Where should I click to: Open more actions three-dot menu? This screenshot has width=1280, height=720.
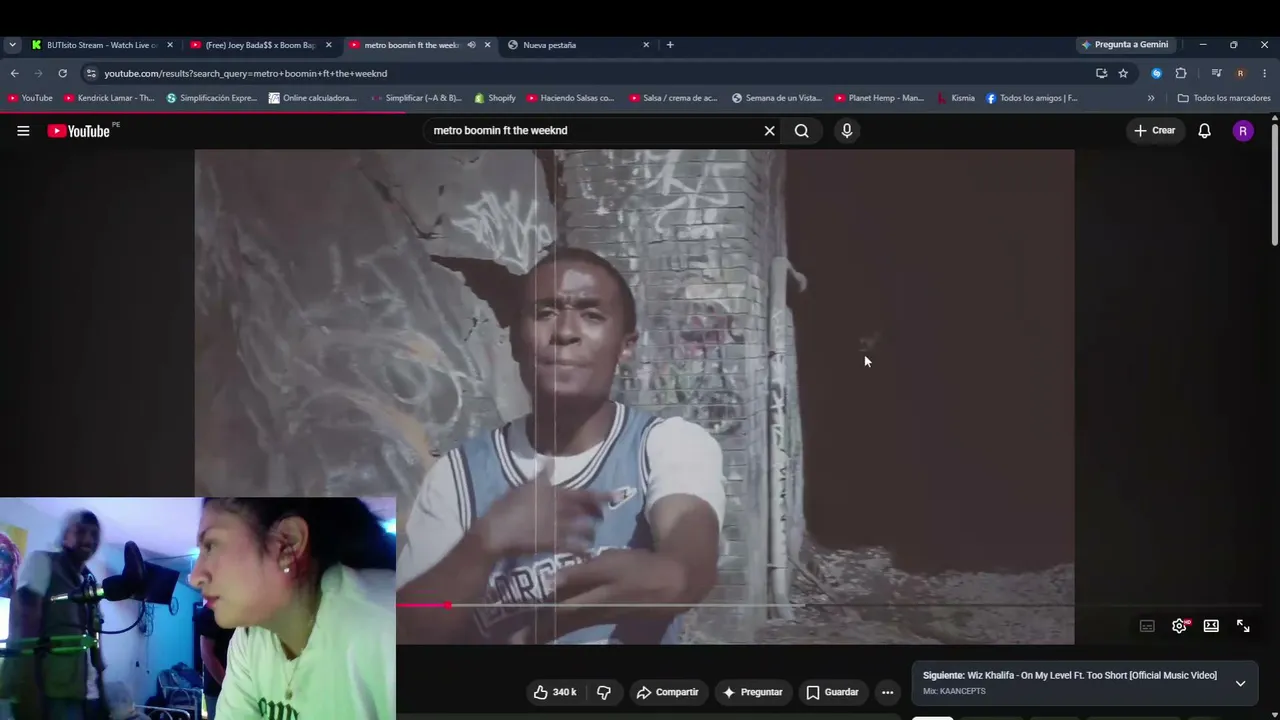tap(887, 692)
